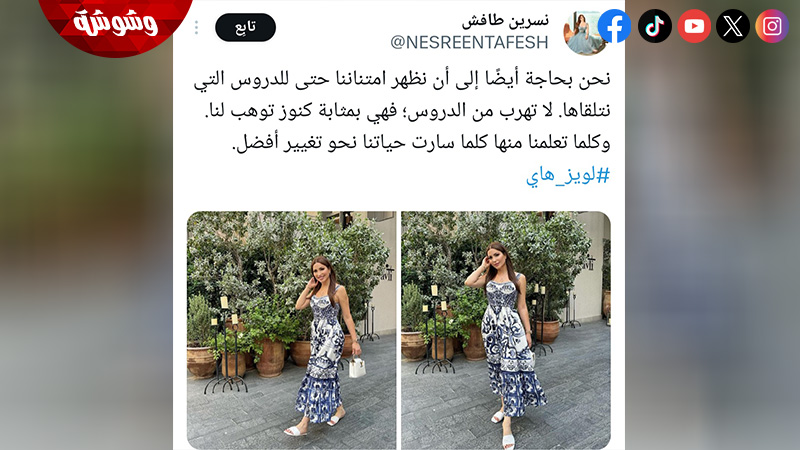Follow the account with تابع button
The height and width of the screenshot is (450, 800).
pyautogui.click(x=245, y=28)
